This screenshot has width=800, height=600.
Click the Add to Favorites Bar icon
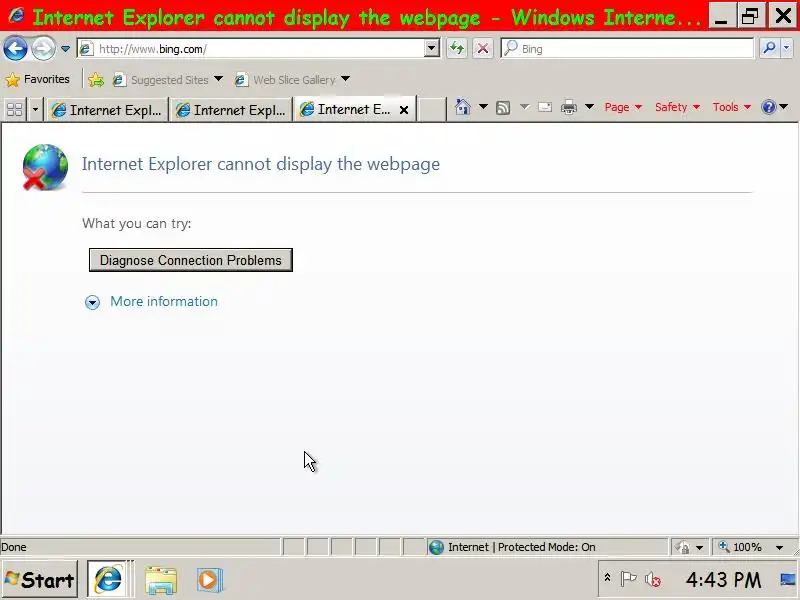pyautogui.click(x=96, y=80)
